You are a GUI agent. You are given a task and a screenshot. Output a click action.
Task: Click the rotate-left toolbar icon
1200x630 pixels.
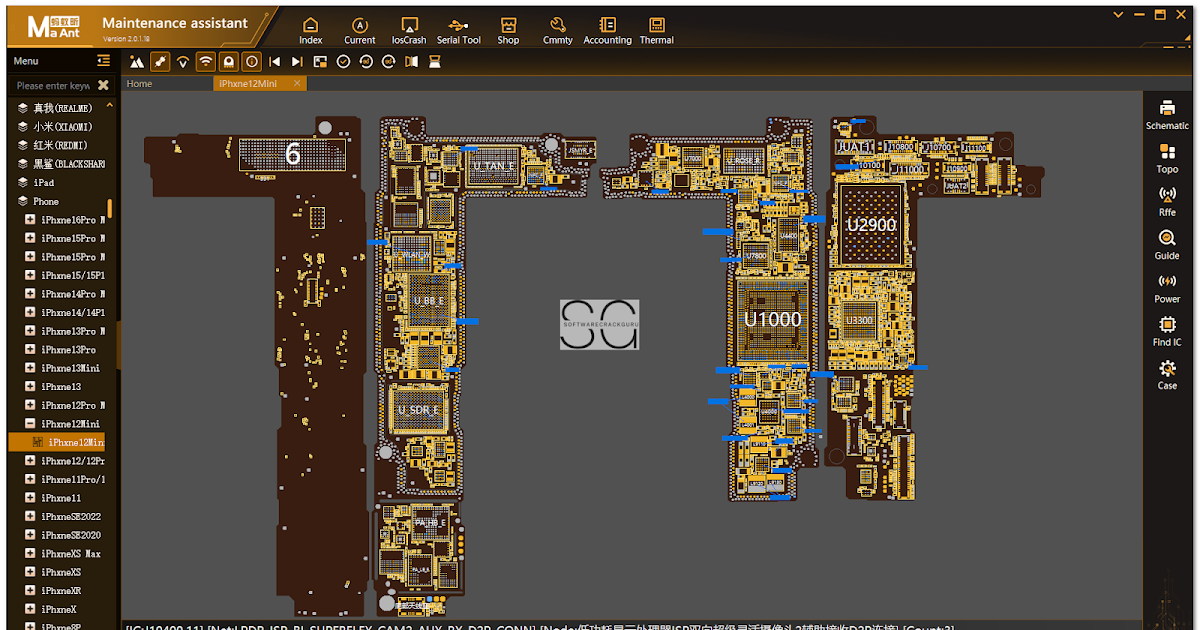(x=366, y=61)
